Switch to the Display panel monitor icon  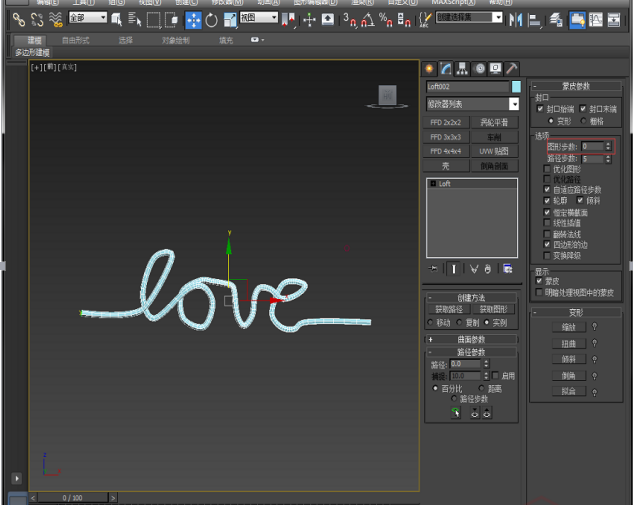click(495, 69)
